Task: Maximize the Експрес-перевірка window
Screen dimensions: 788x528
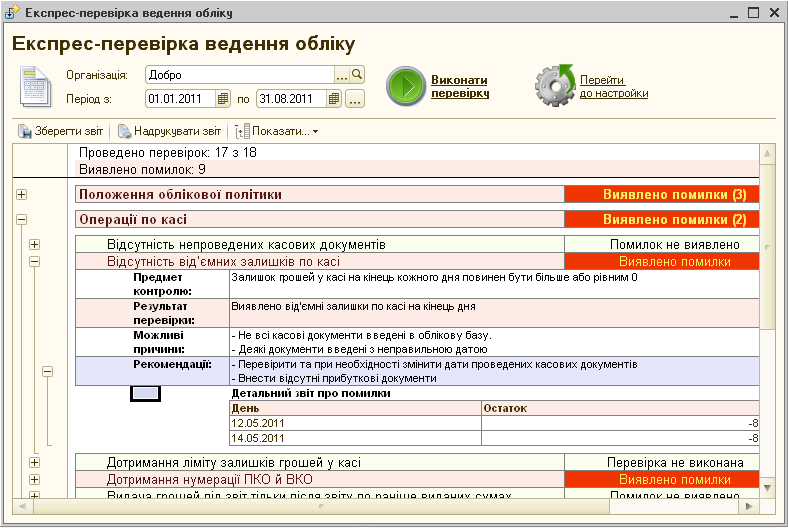Action: pos(753,13)
